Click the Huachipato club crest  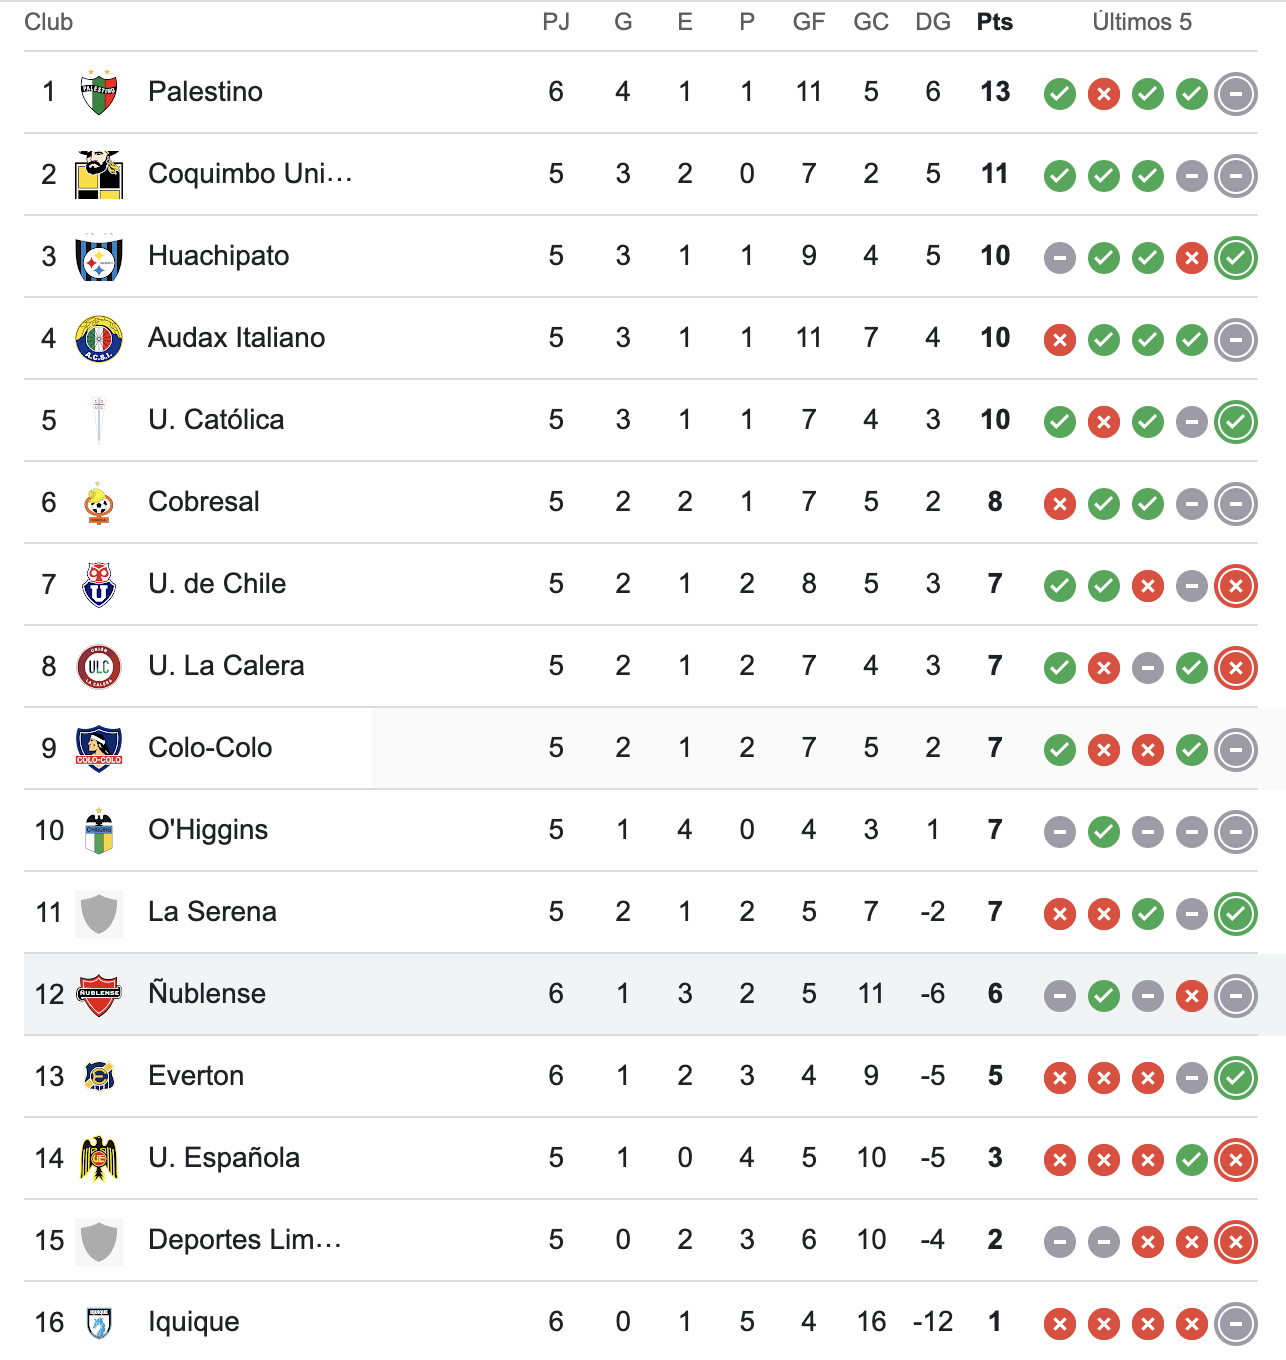pyautogui.click(x=99, y=257)
